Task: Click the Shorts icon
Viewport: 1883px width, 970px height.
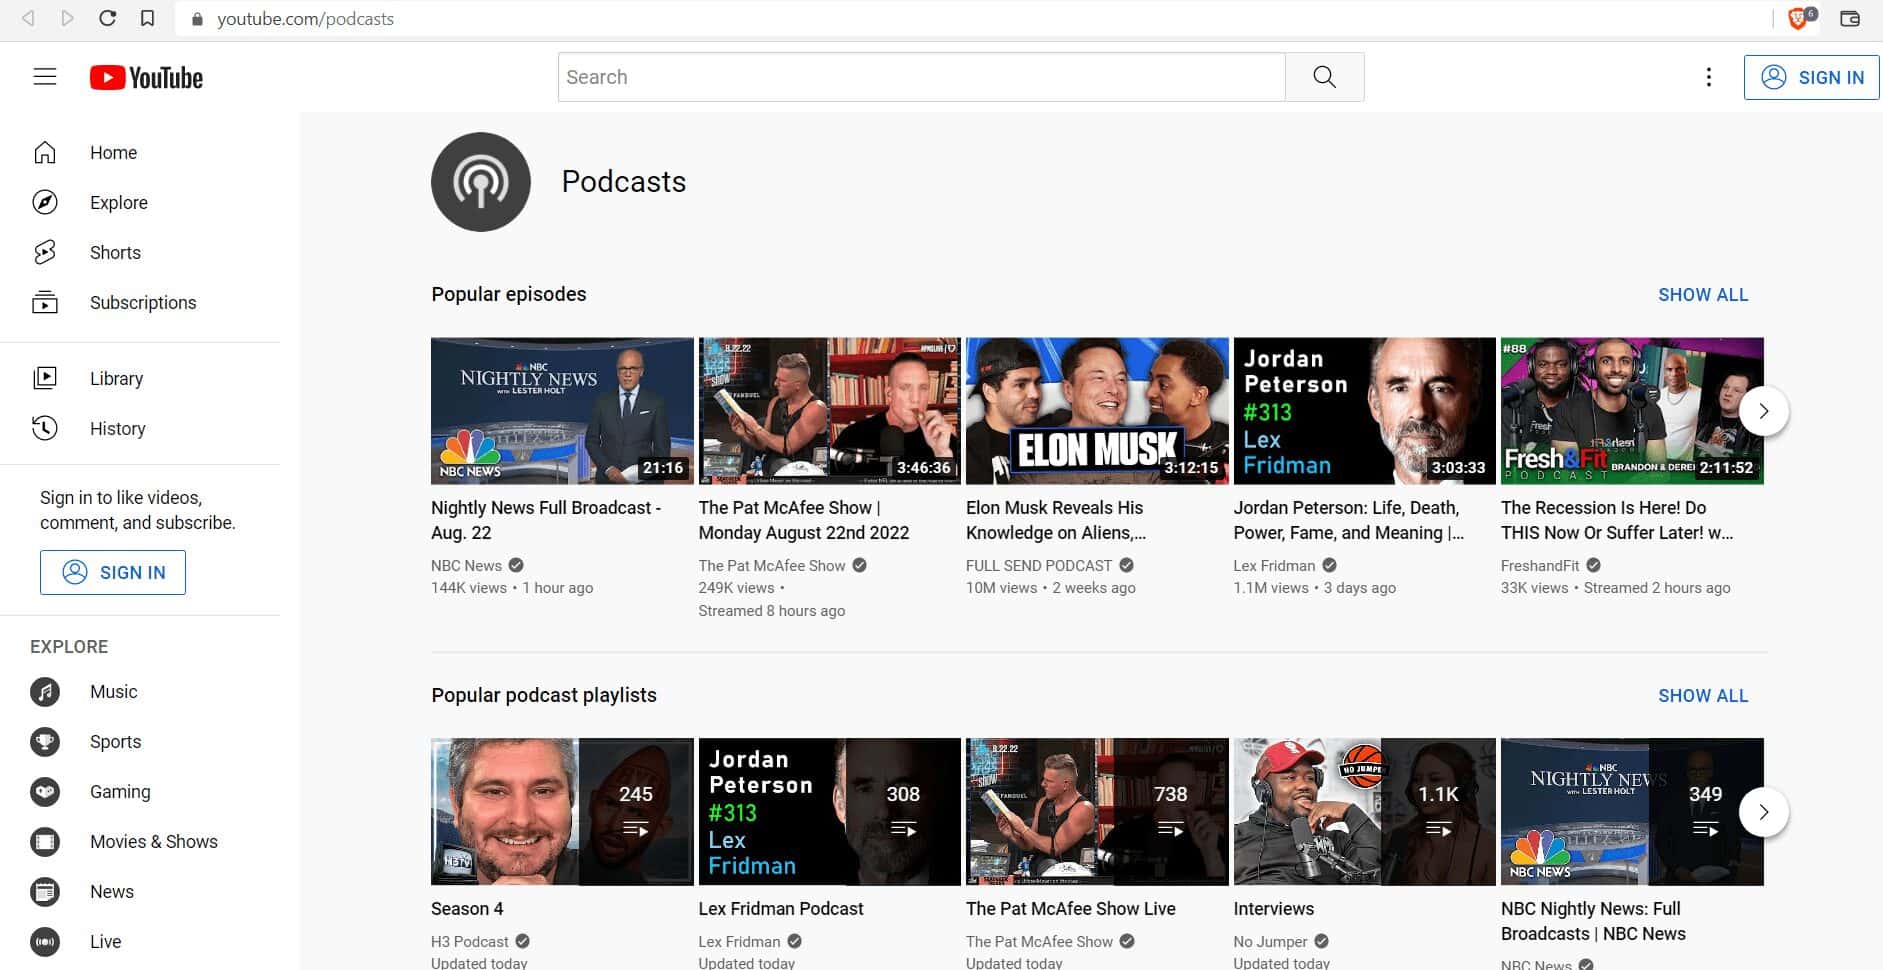Action: point(45,252)
